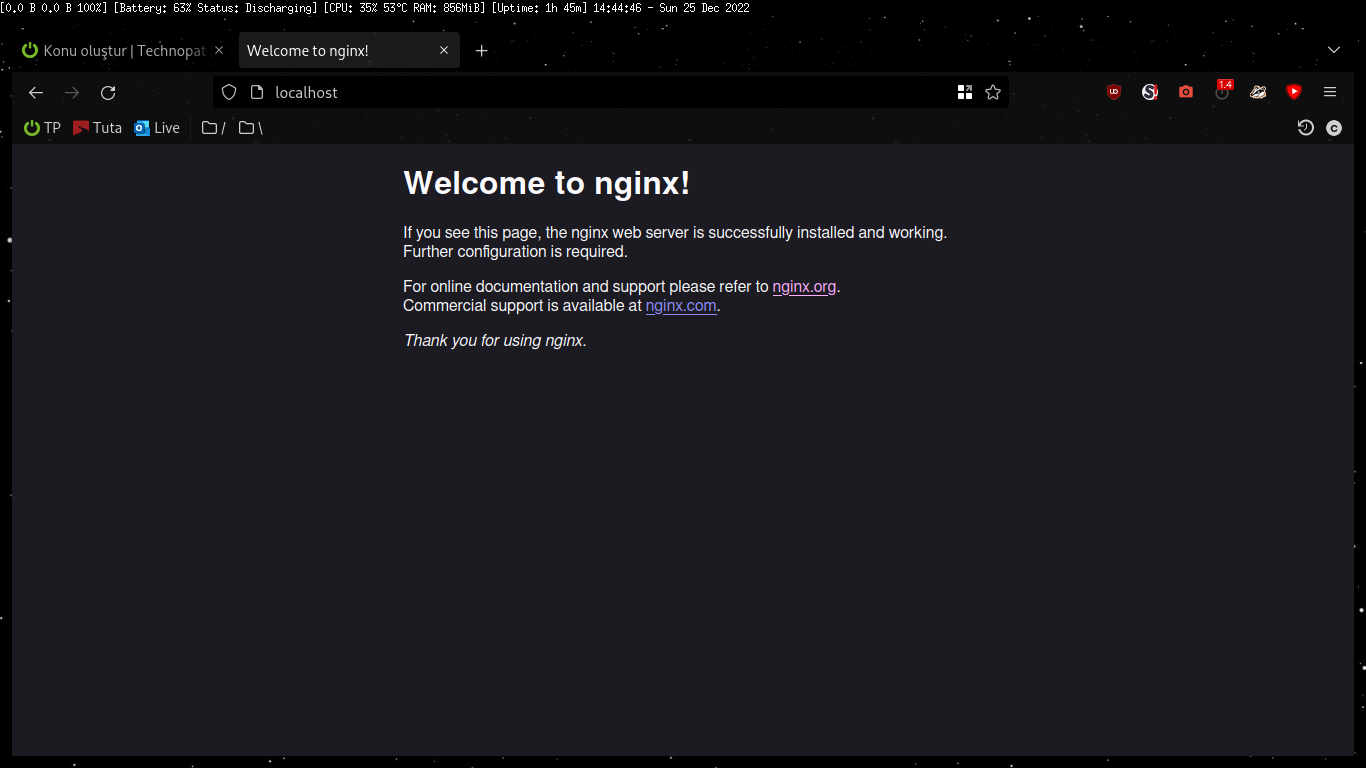Switch to the Konu oluştur | Technopat tab
The width and height of the screenshot is (1366, 768).
point(125,51)
